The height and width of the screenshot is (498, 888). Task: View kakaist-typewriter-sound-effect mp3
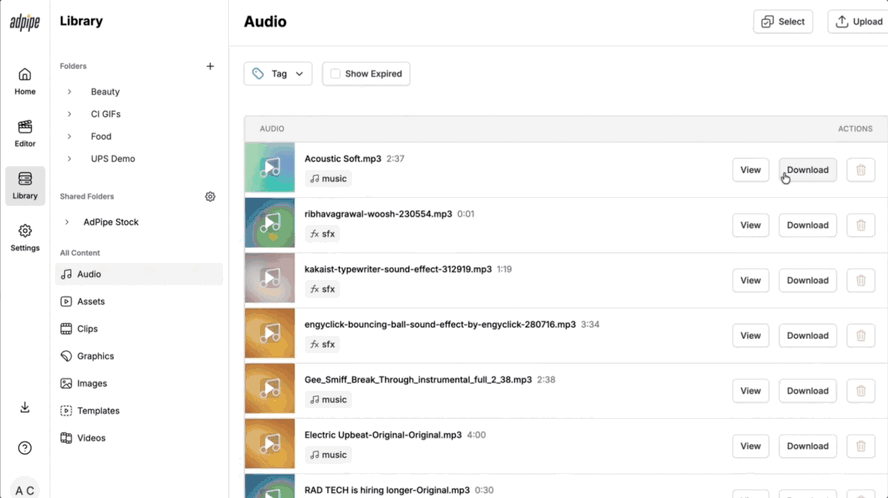[x=750, y=280]
